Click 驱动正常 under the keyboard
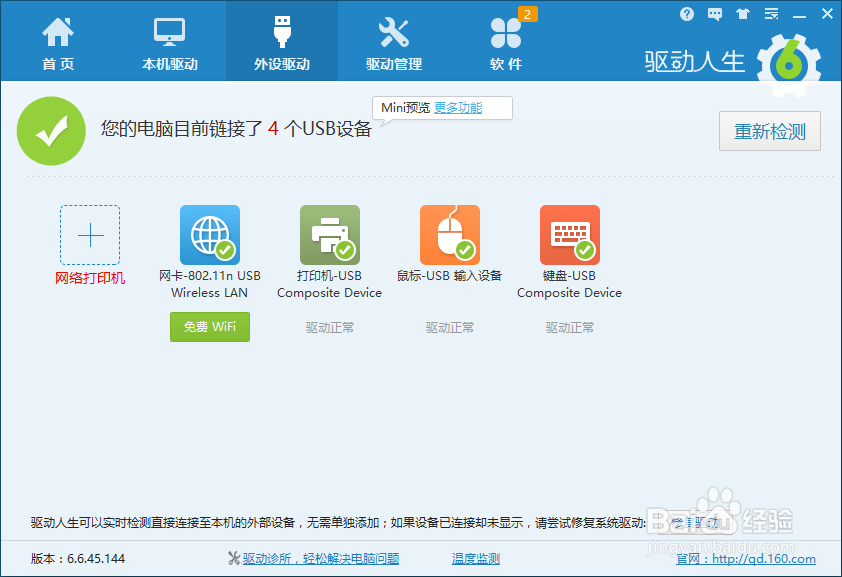The height and width of the screenshot is (577, 842). 570,327
